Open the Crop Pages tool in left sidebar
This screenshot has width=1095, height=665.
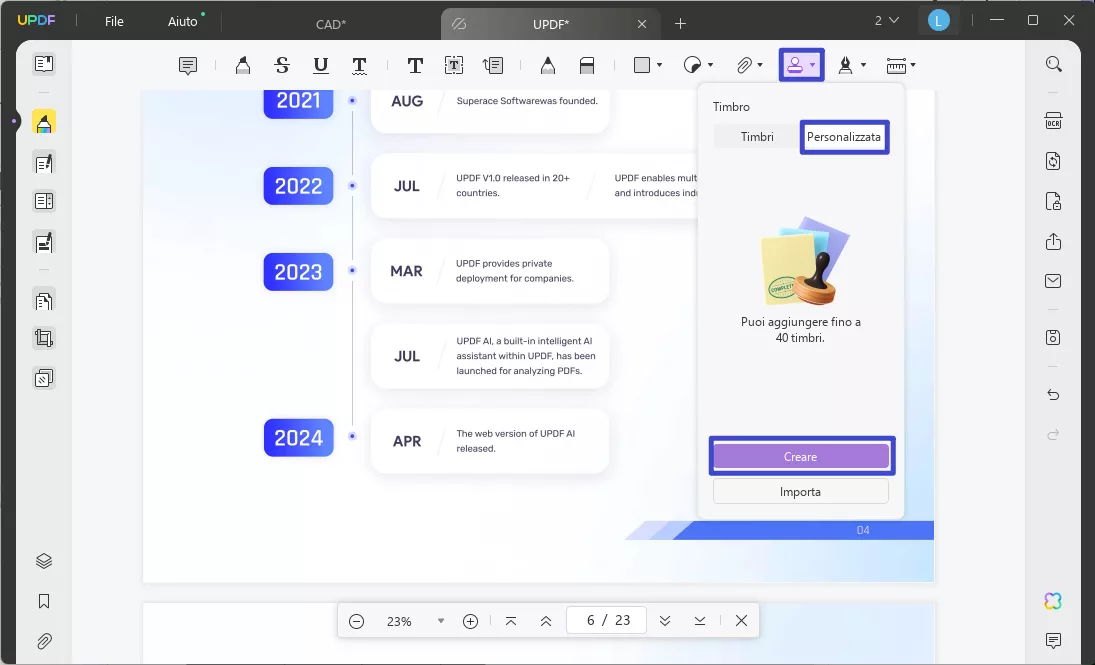(x=44, y=338)
